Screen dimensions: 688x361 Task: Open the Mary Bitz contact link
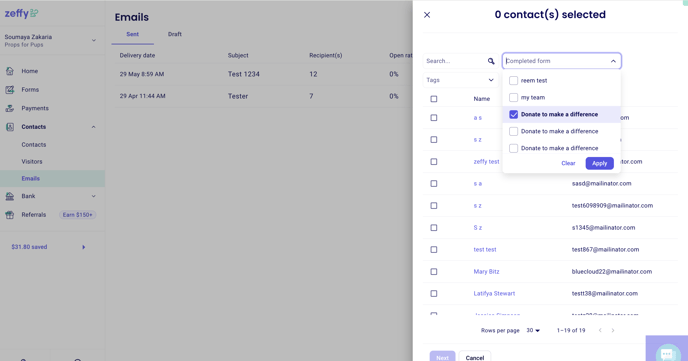tap(486, 272)
